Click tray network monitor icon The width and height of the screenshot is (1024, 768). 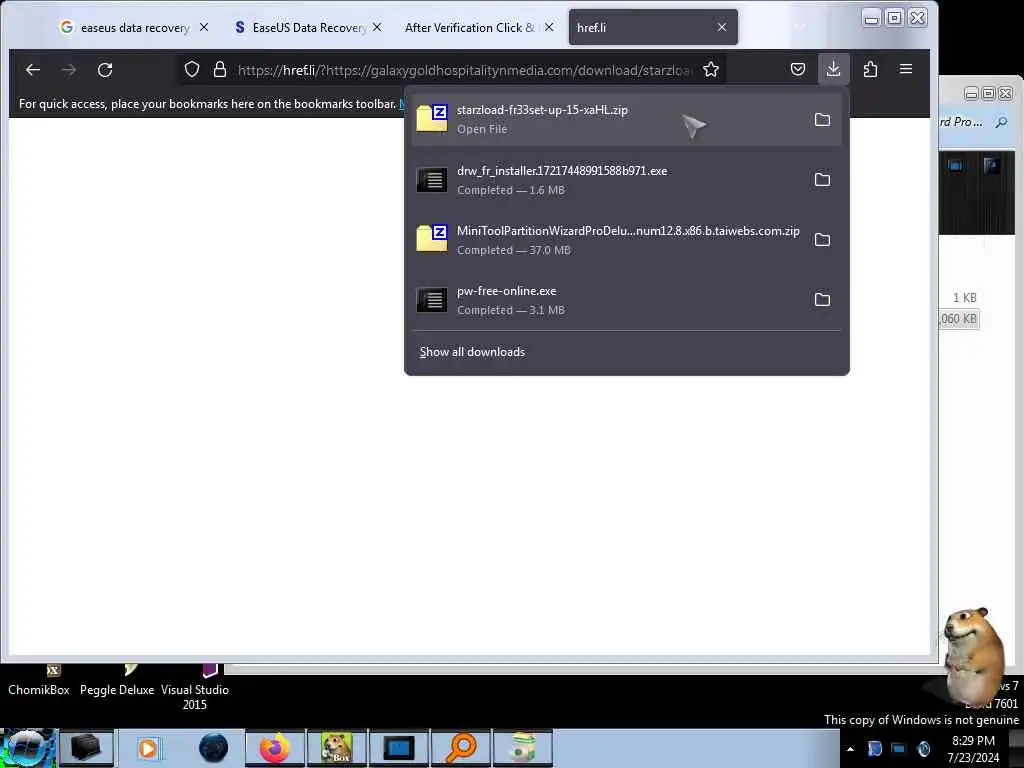coord(899,748)
